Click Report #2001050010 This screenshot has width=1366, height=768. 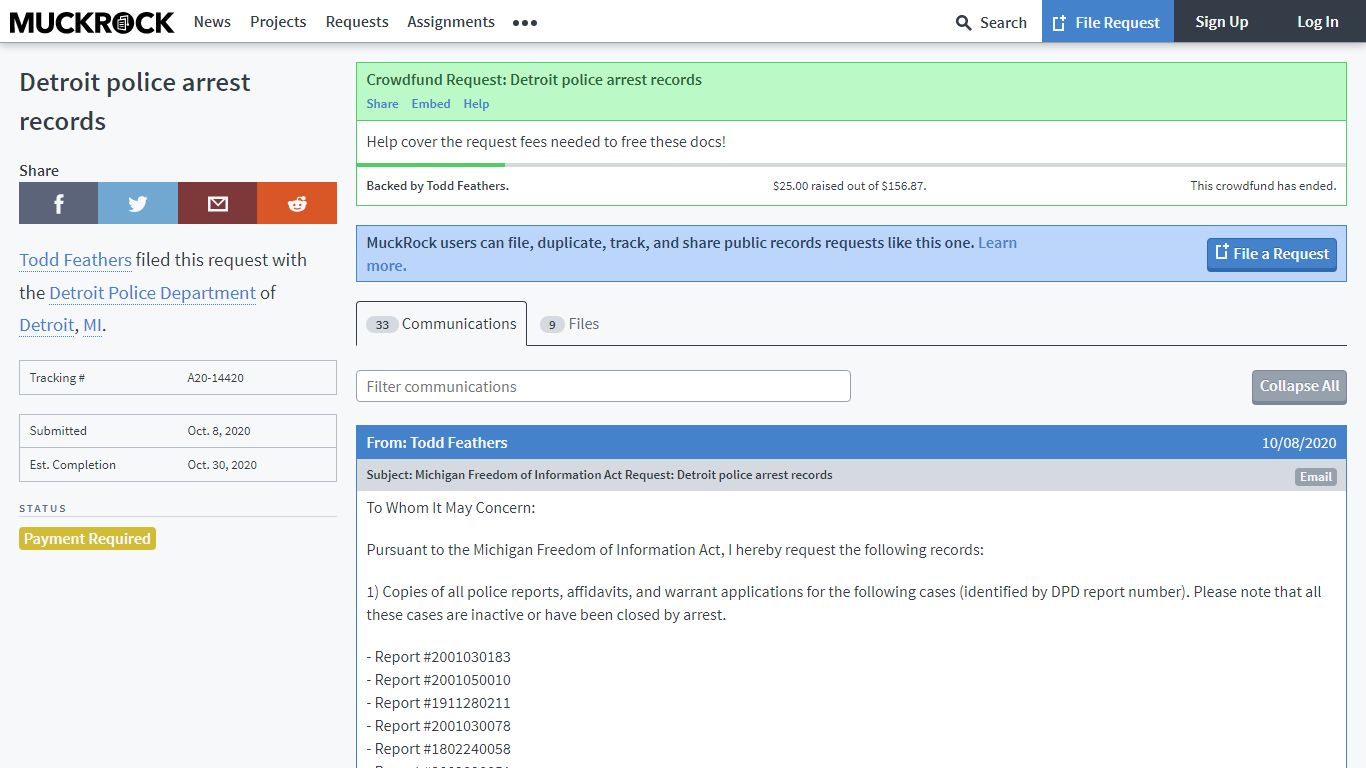click(438, 680)
